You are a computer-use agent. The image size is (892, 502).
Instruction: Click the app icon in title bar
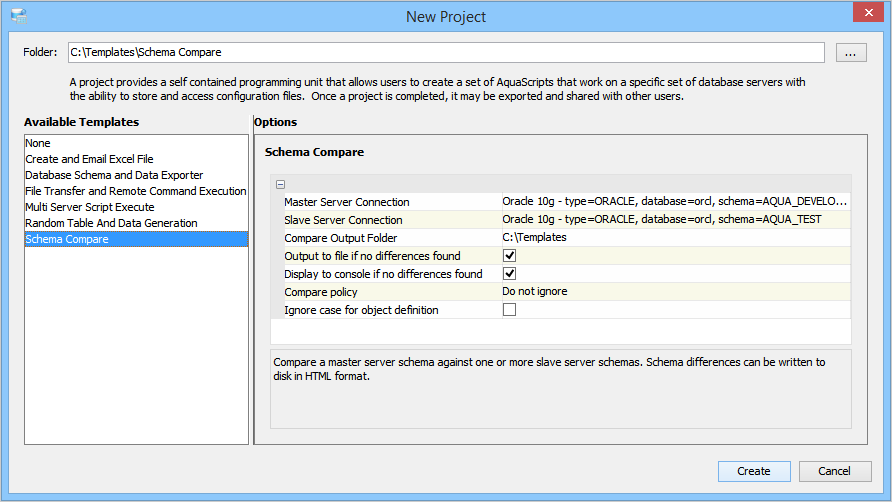[18, 16]
